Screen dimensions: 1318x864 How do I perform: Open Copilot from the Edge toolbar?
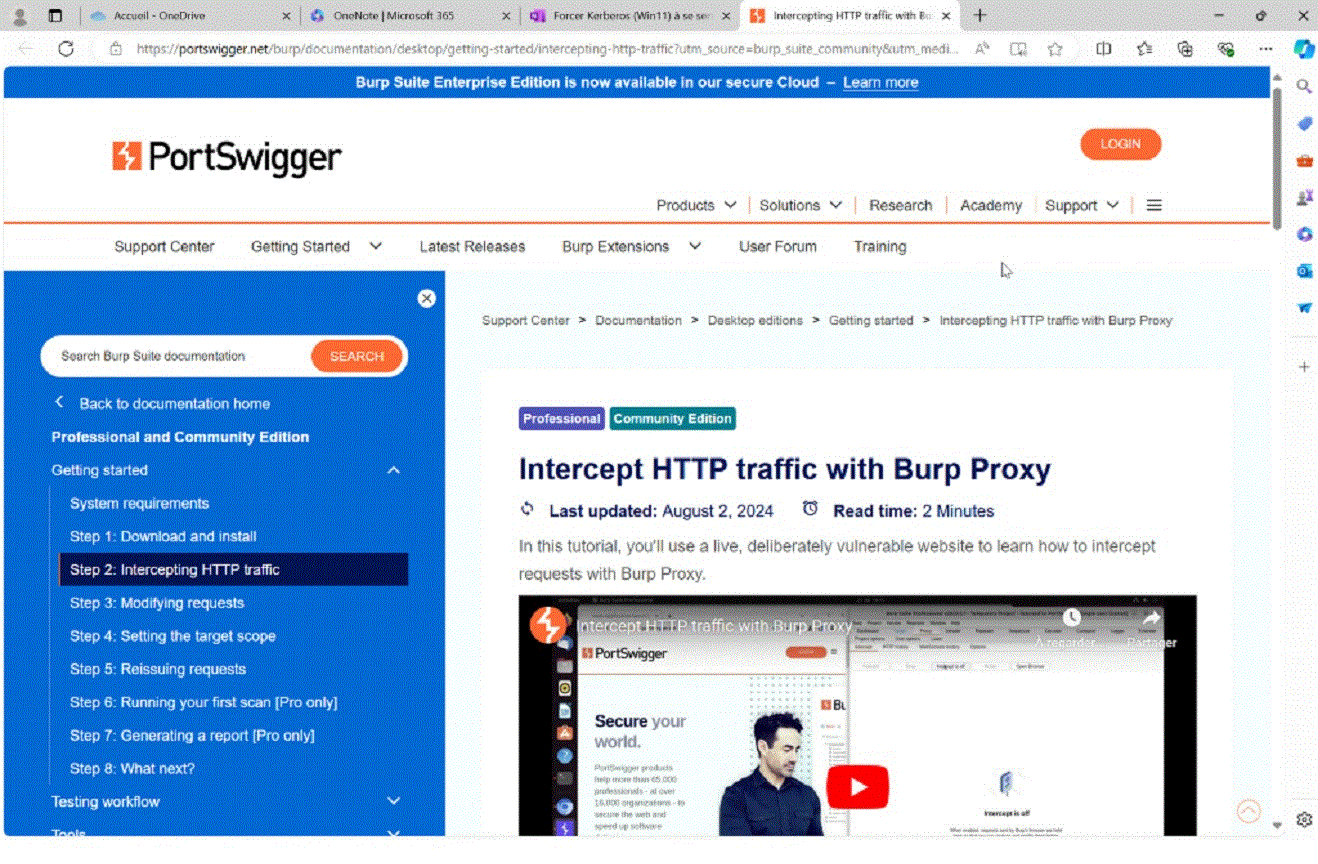[x=1303, y=49]
